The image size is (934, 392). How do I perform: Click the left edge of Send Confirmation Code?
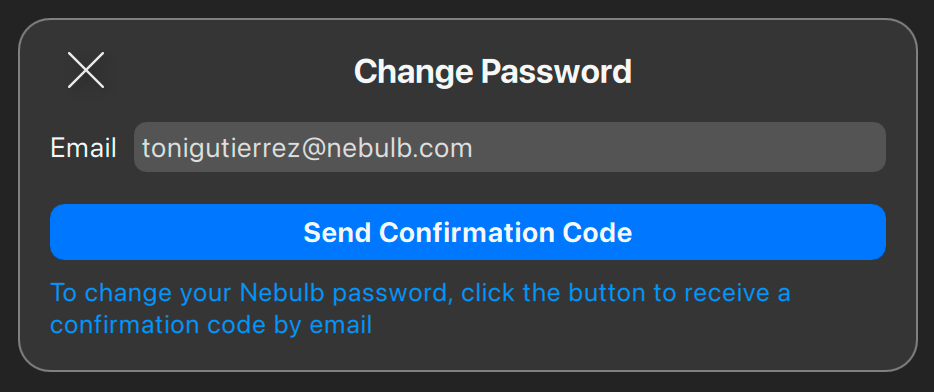coord(66,232)
